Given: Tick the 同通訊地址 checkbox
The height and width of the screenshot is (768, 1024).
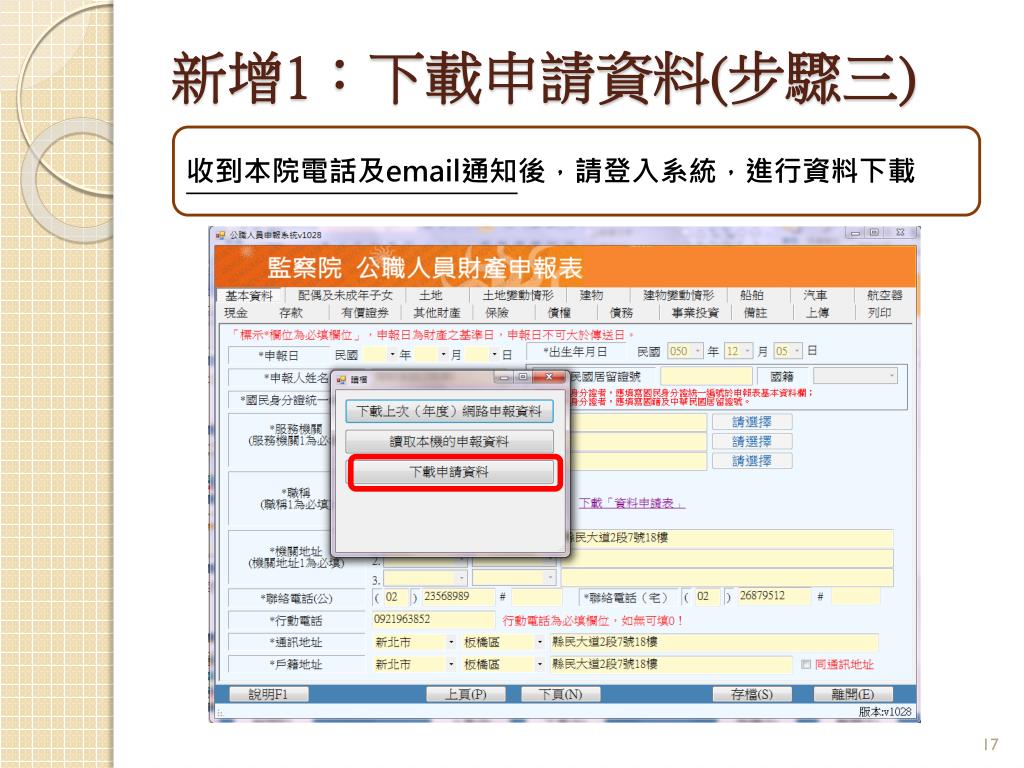Looking at the screenshot, I should point(806,664).
